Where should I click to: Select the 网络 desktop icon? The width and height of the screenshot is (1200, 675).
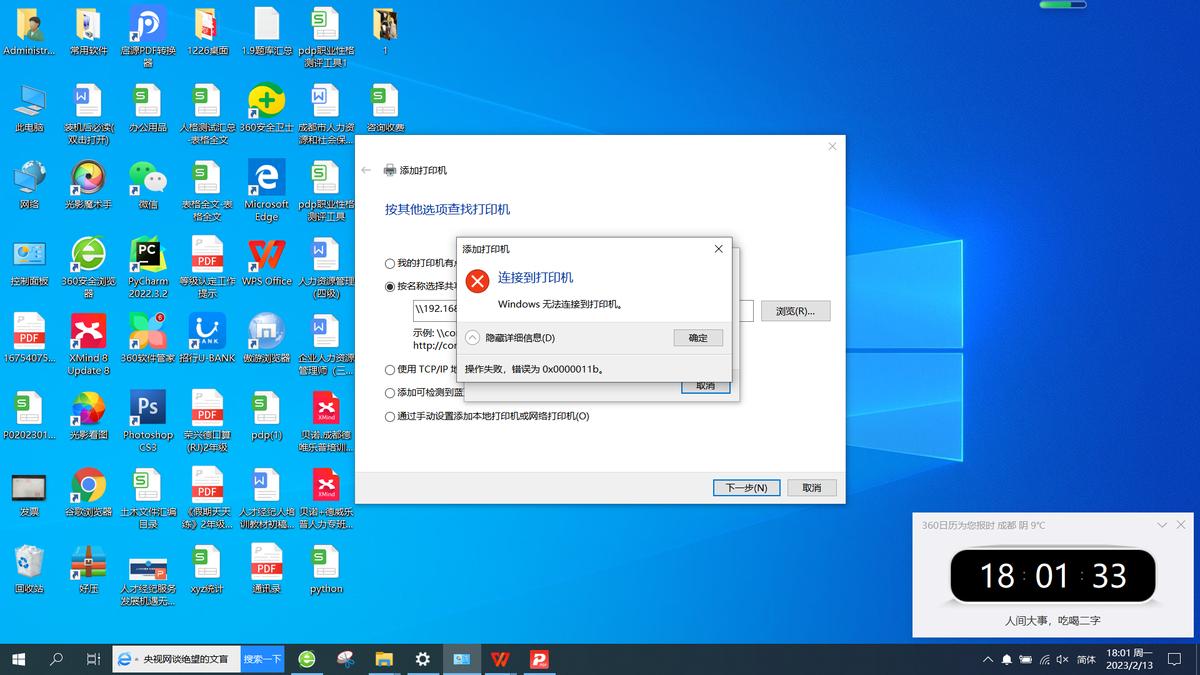tap(29, 185)
